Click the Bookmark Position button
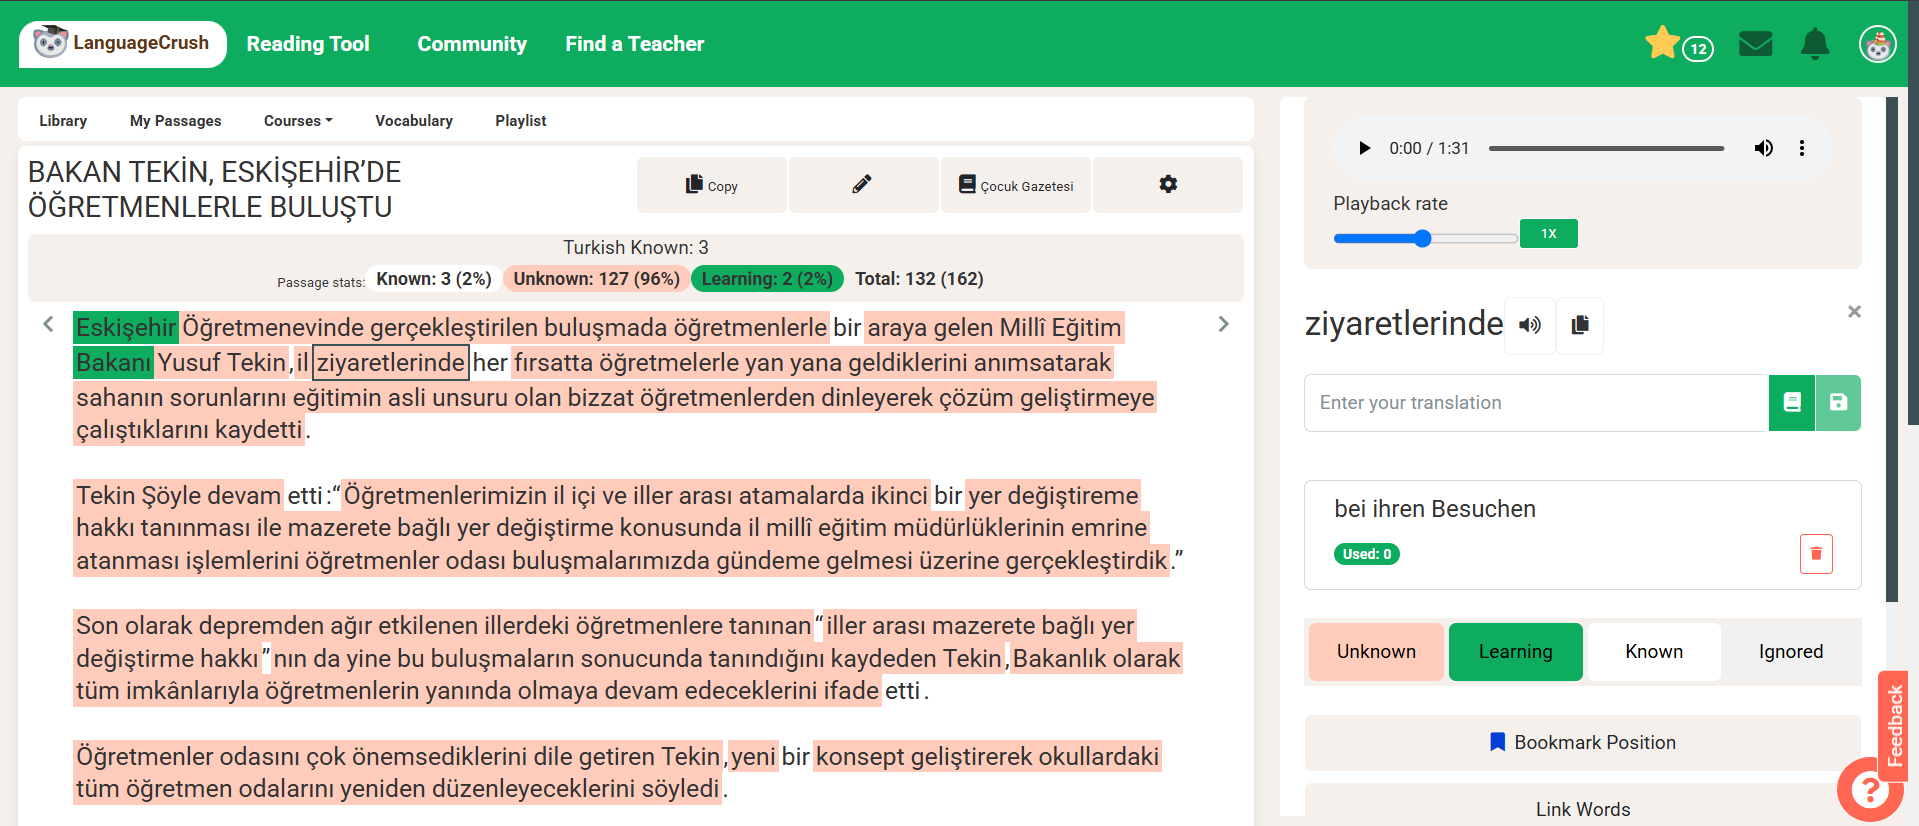The image size is (1919, 826). coord(1582,742)
